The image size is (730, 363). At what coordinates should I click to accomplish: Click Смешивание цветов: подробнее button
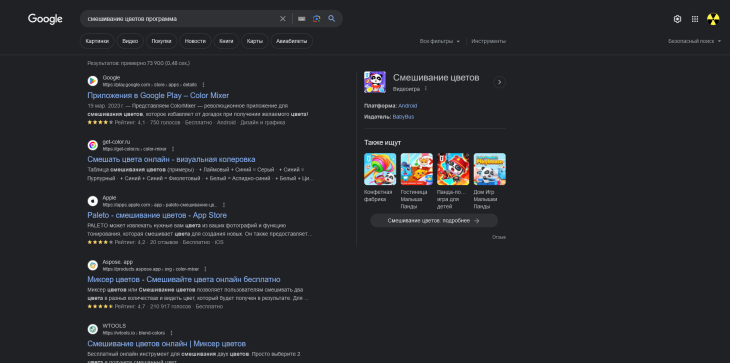(434, 221)
